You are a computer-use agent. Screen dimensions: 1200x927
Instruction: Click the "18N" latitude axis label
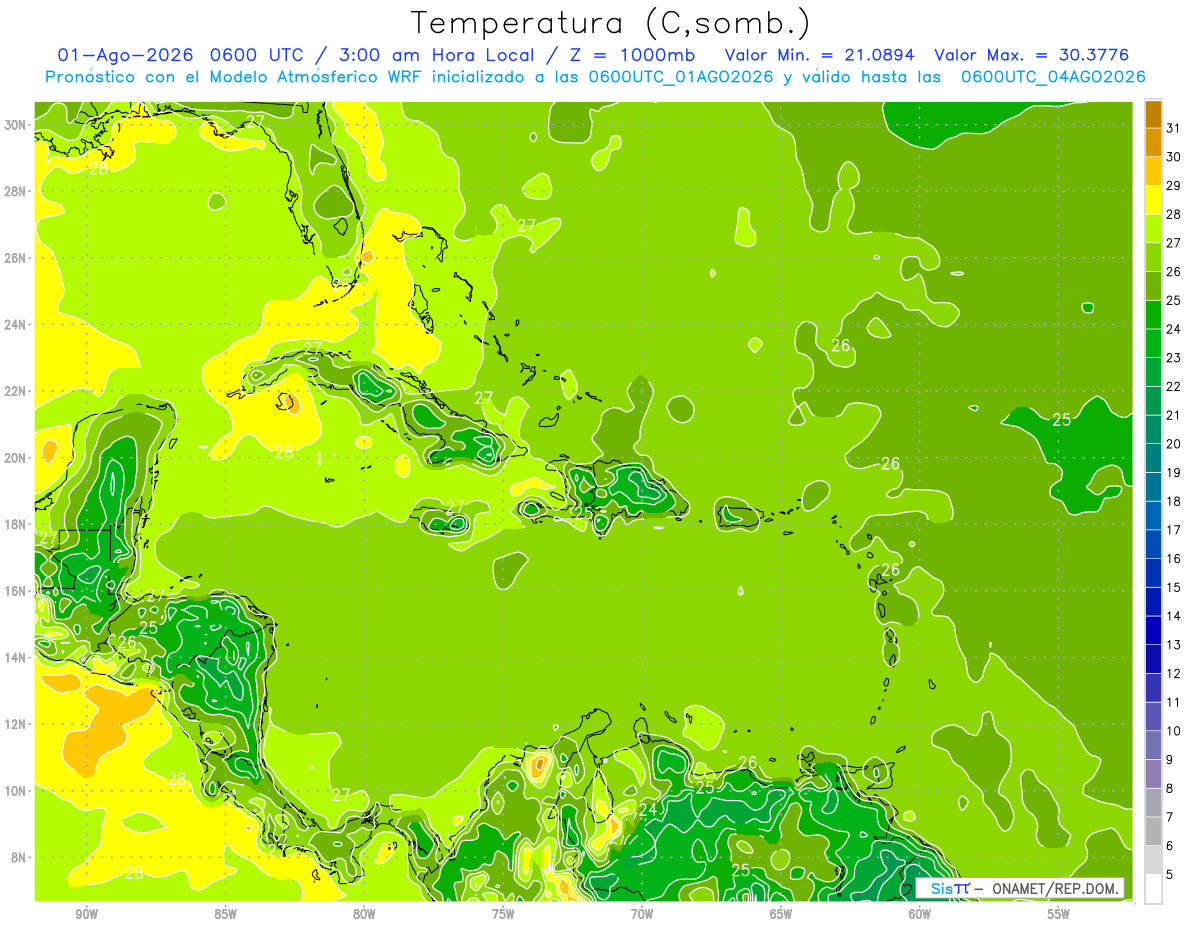click(16, 524)
